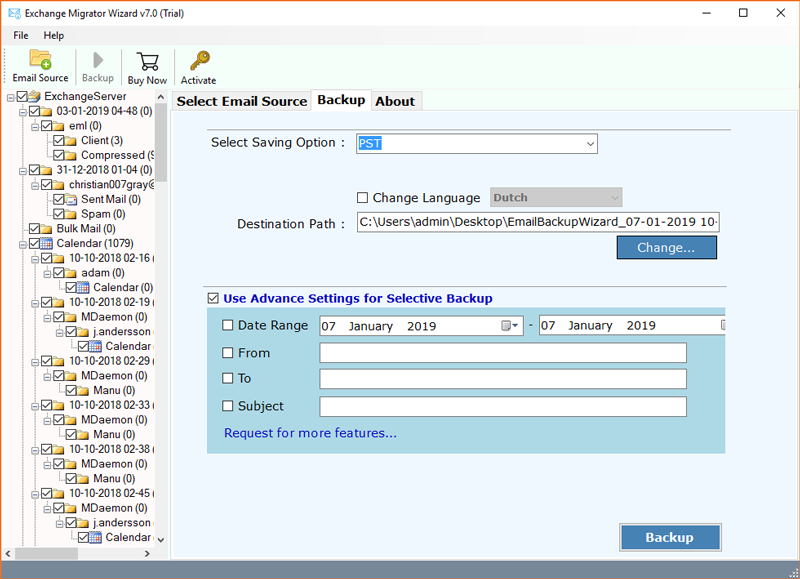Viewport: 800px width, 579px height.
Task: Open the Email Source toolbar icon
Action: click(x=40, y=59)
